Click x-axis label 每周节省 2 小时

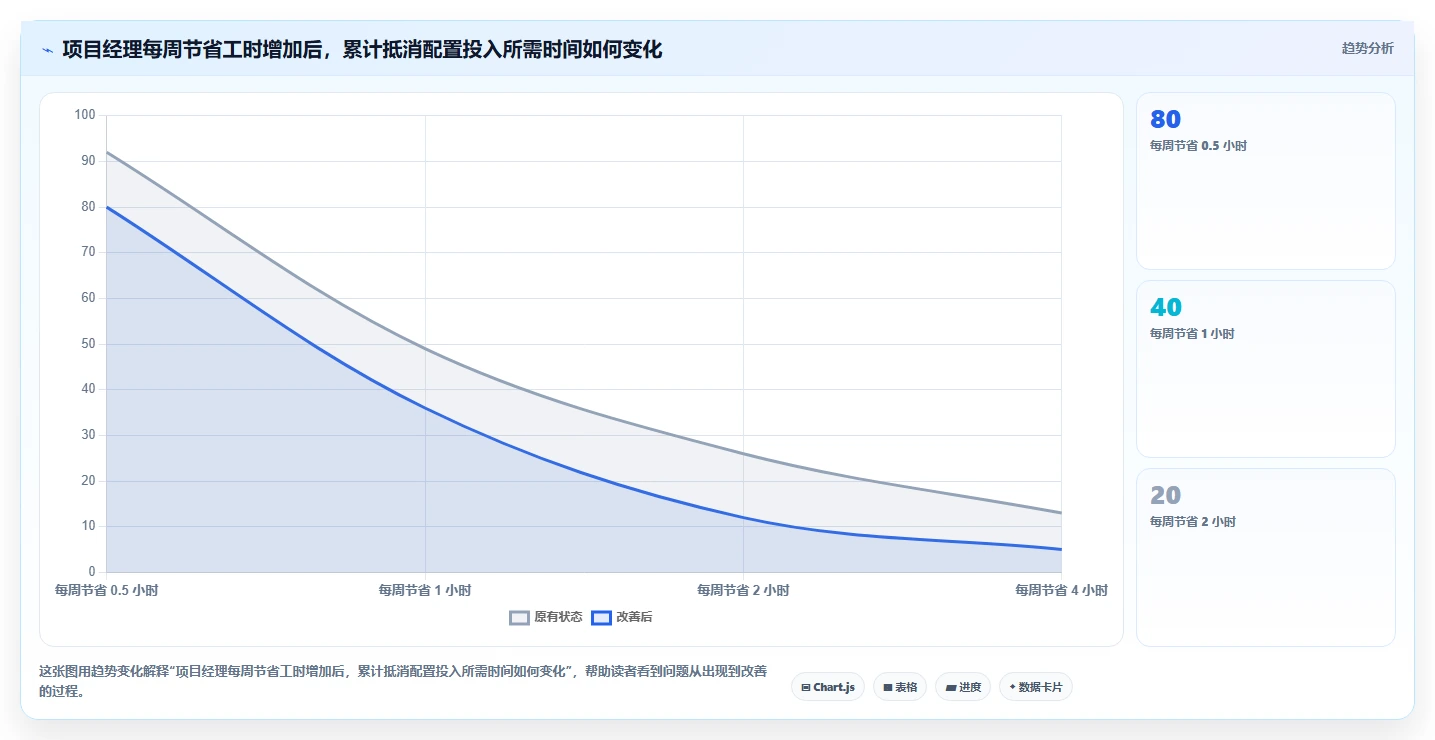743,591
